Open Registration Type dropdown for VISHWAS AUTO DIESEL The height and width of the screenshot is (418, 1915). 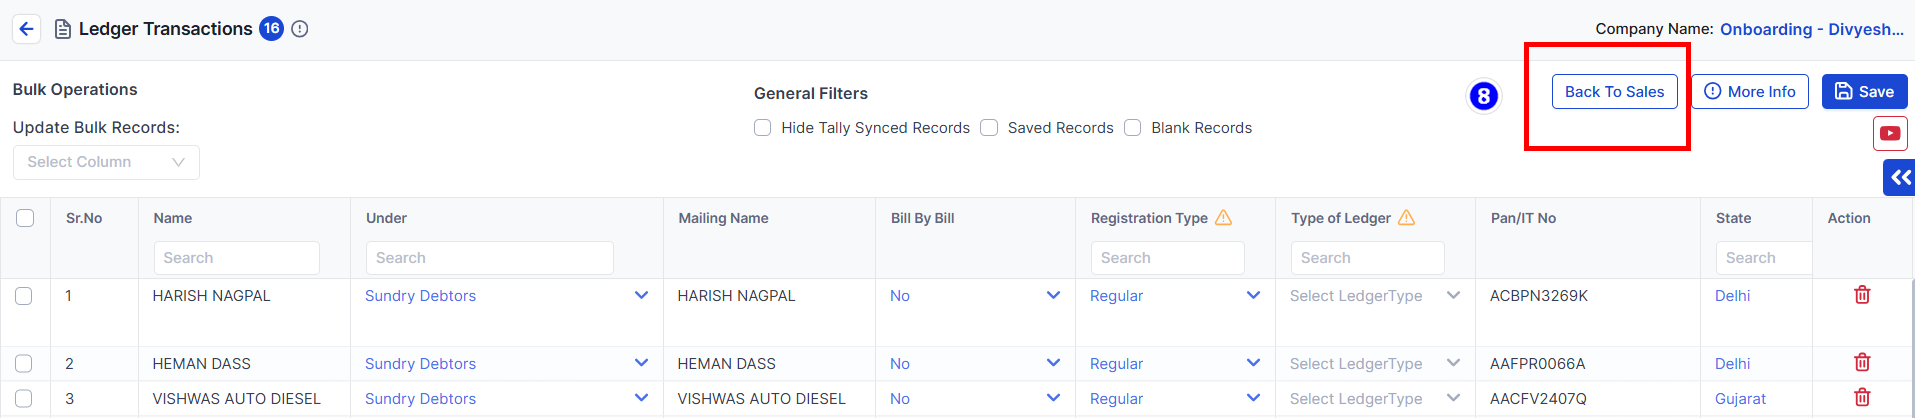(1253, 399)
